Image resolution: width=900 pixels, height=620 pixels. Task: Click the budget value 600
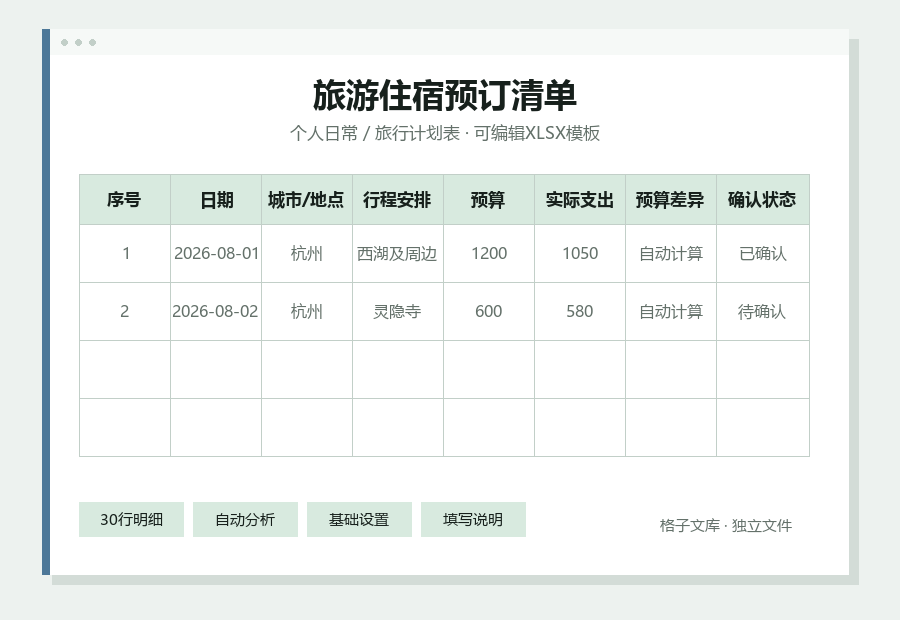[488, 311]
